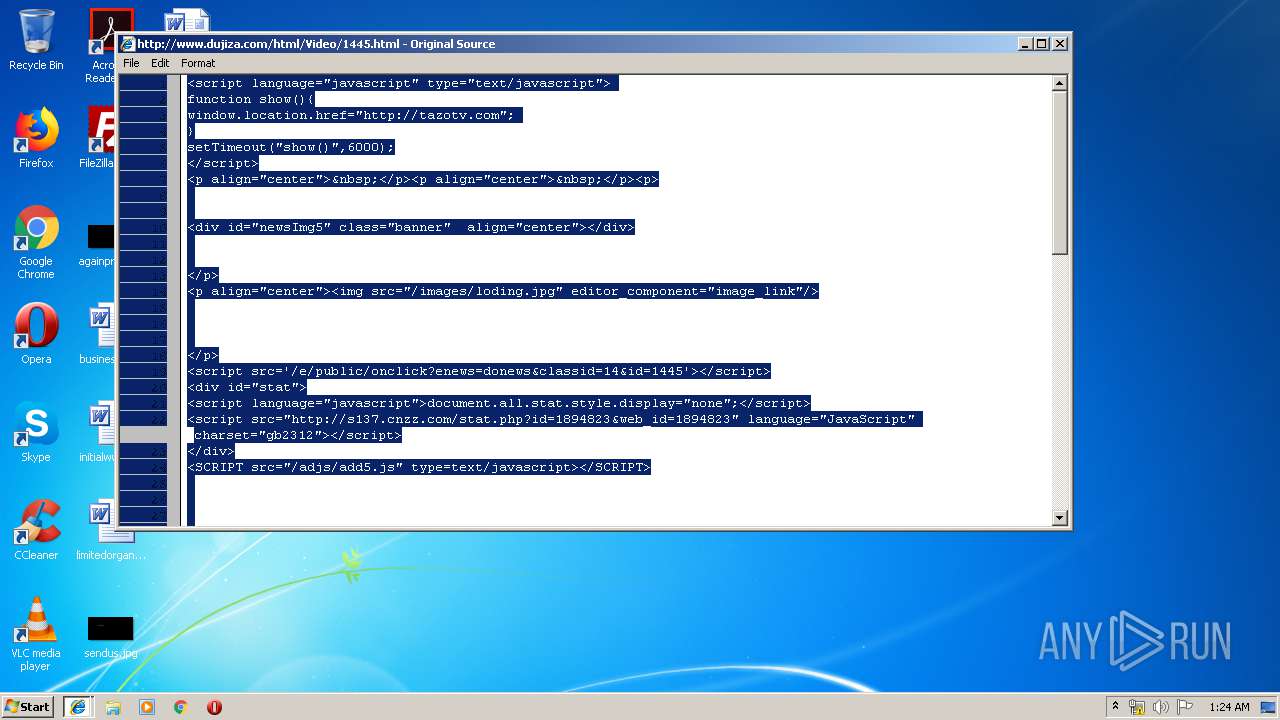Click the network status tray icon
Viewport: 1280px width, 720px height.
pyautogui.click(x=1137, y=707)
